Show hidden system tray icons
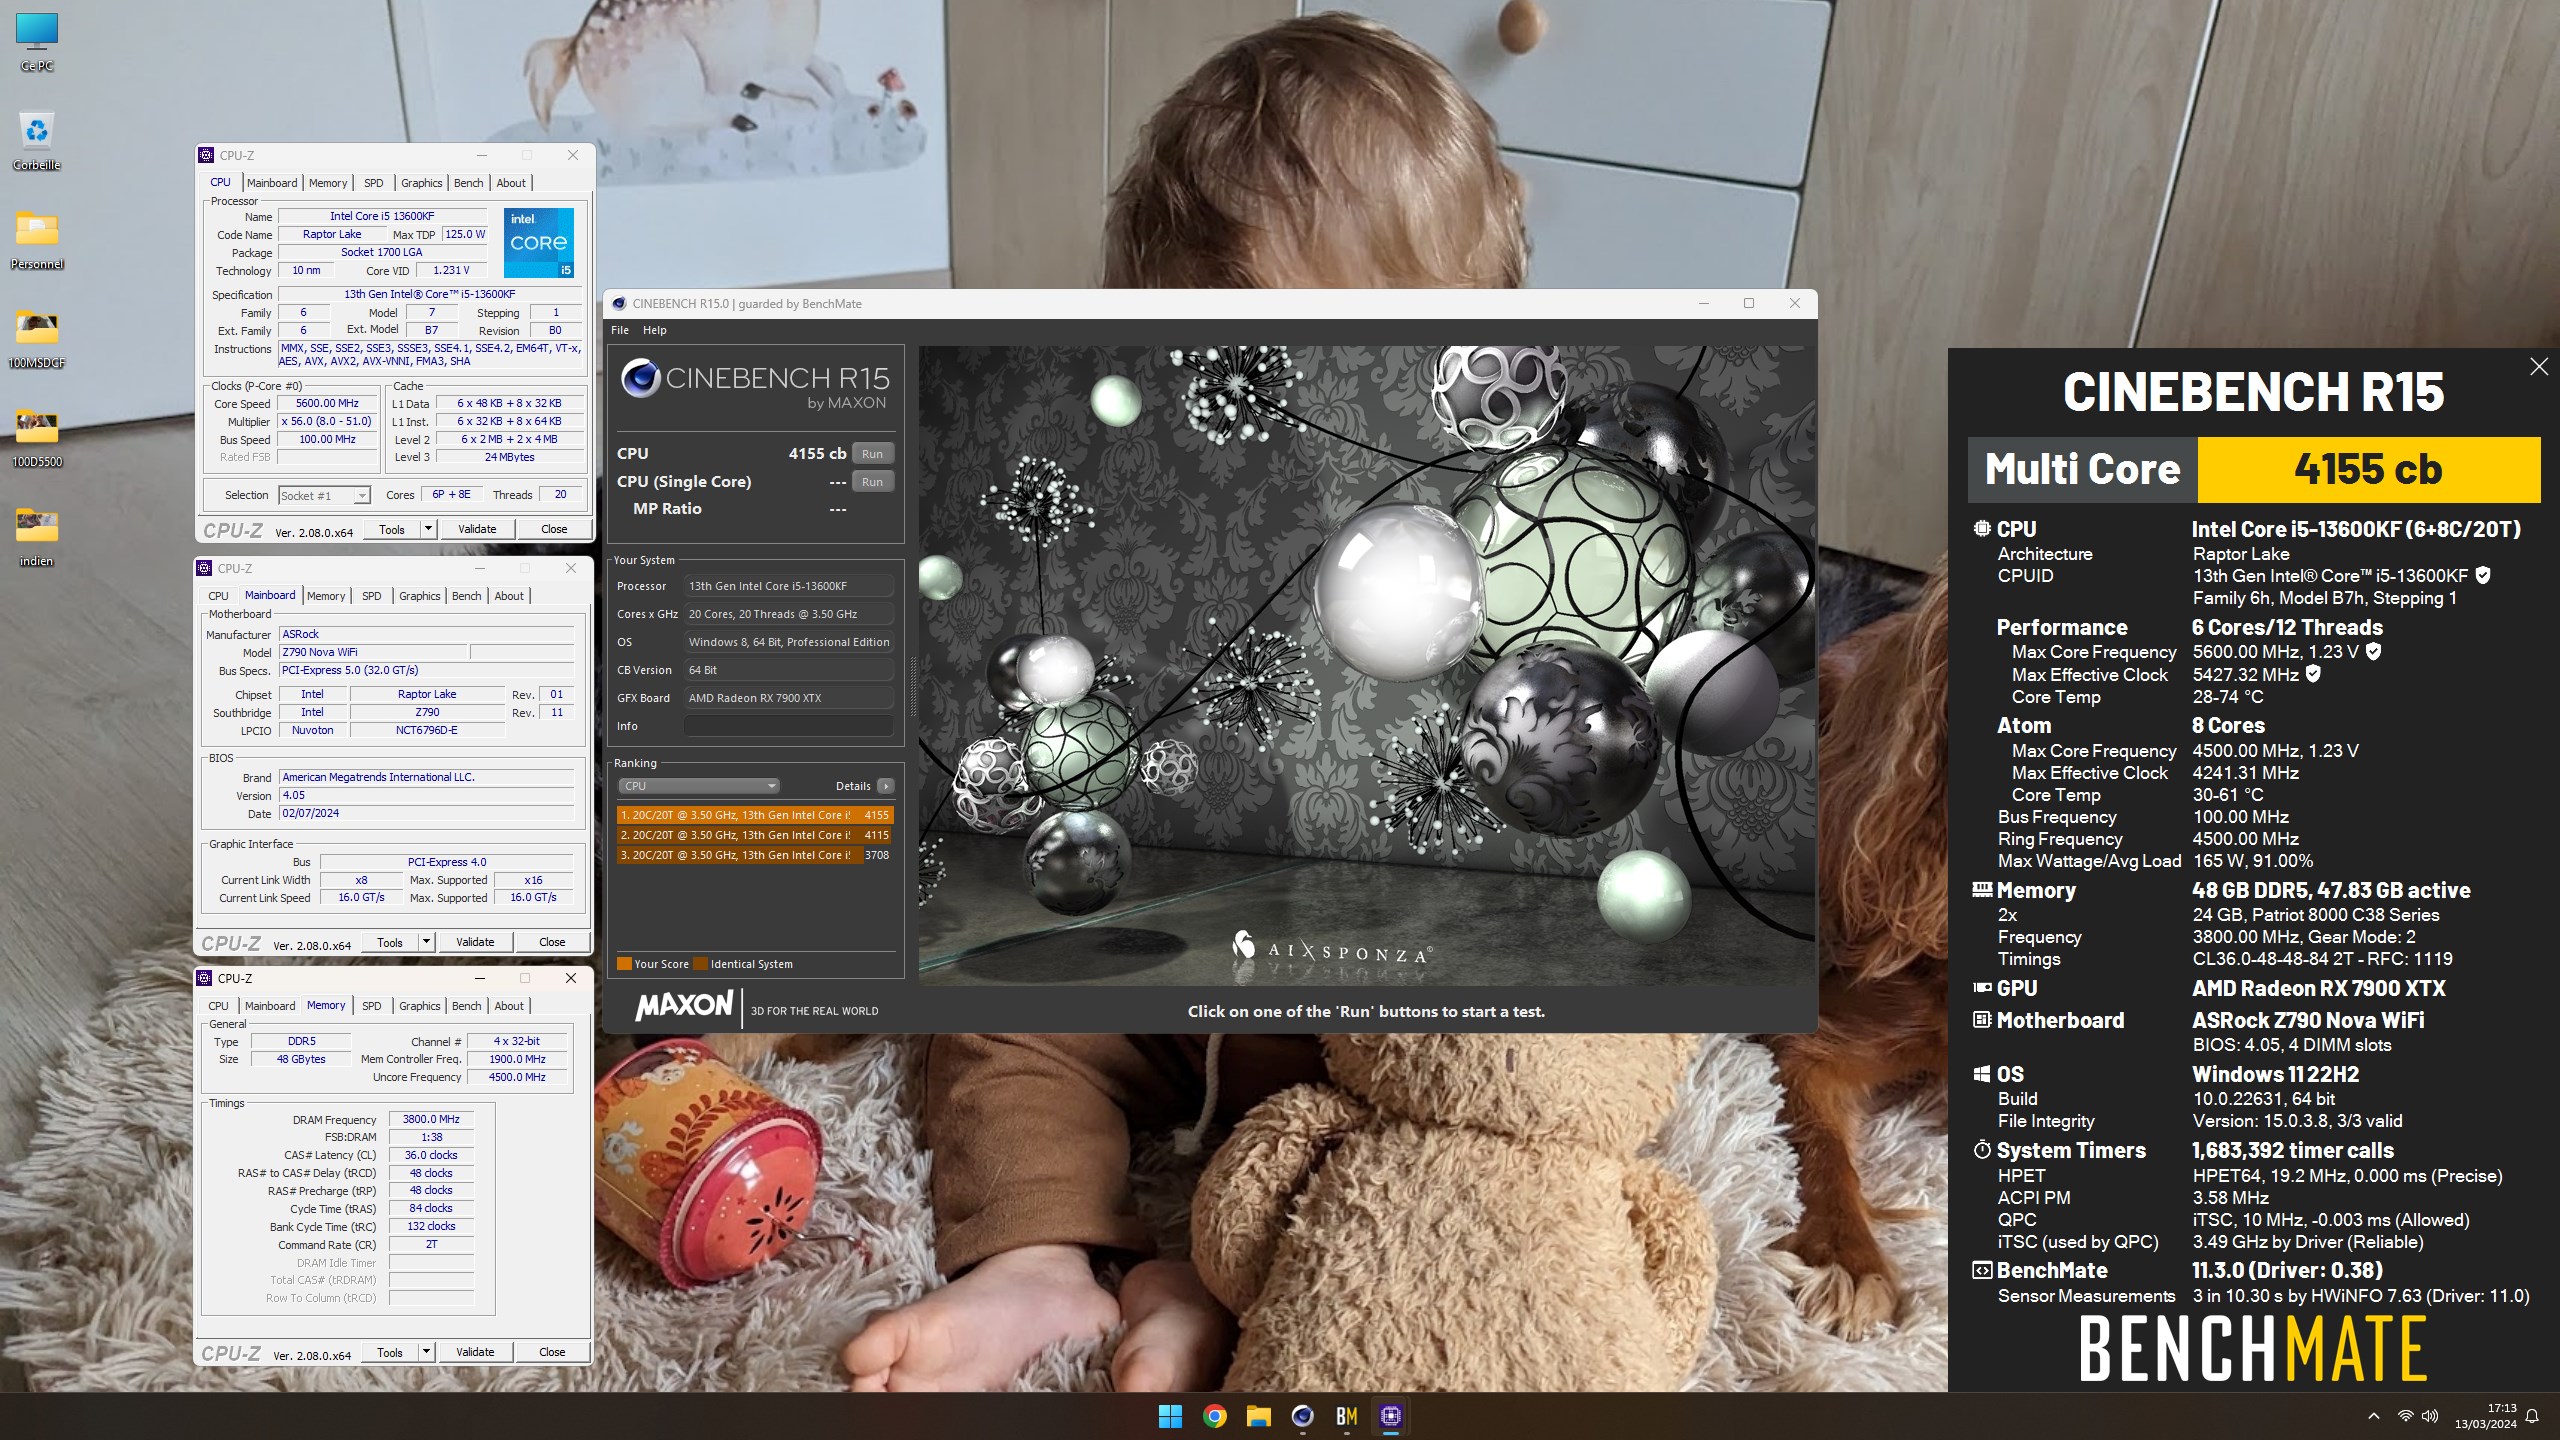This screenshot has width=2560, height=1440. [x=2373, y=1416]
